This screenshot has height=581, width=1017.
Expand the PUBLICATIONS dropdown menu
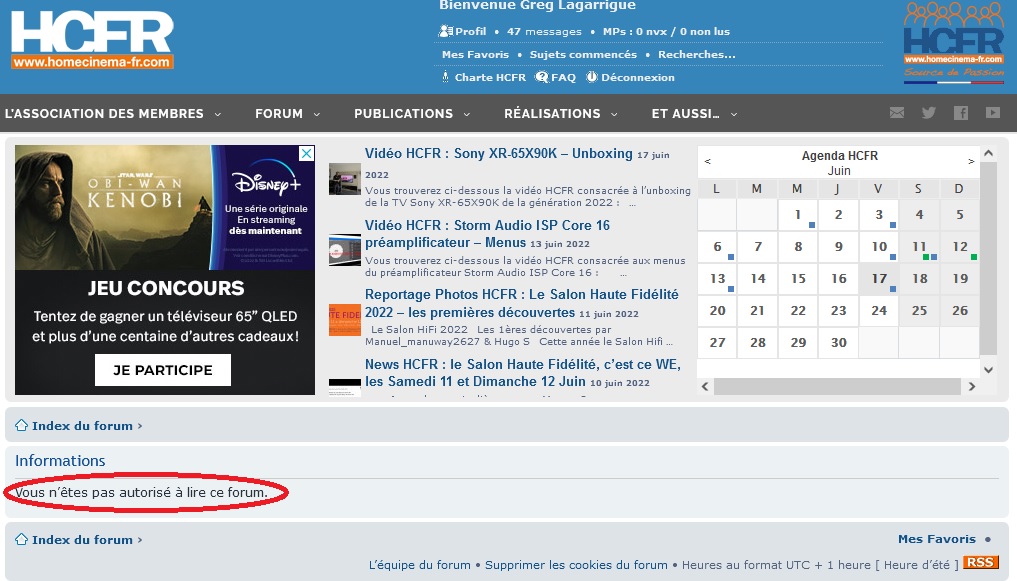[x=412, y=113]
